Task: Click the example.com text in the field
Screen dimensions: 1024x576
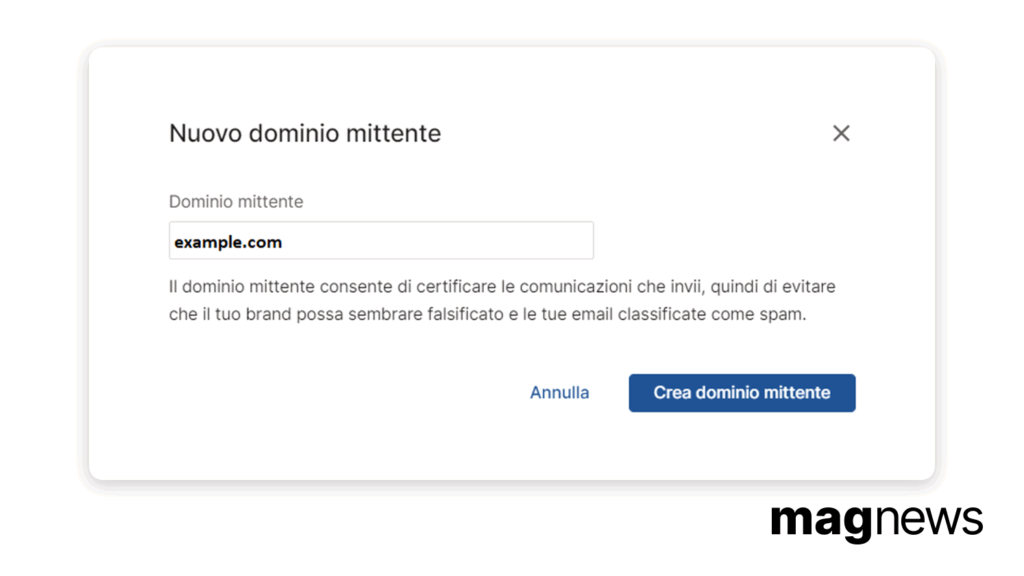Action: pos(228,242)
